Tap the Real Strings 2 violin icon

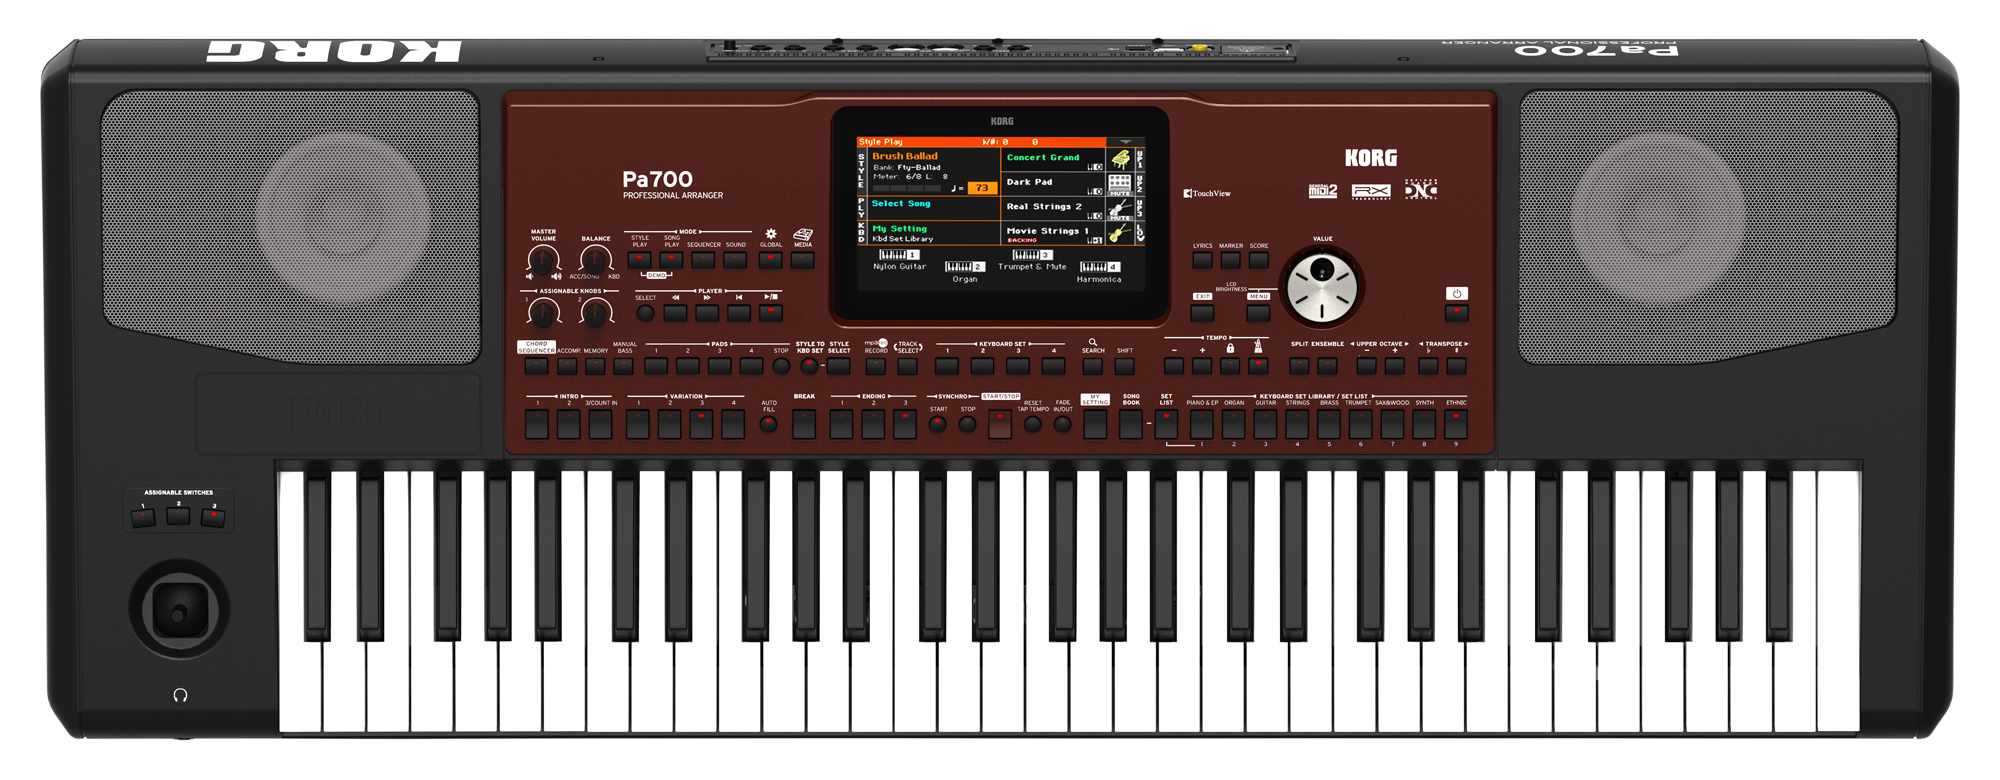click(1120, 209)
